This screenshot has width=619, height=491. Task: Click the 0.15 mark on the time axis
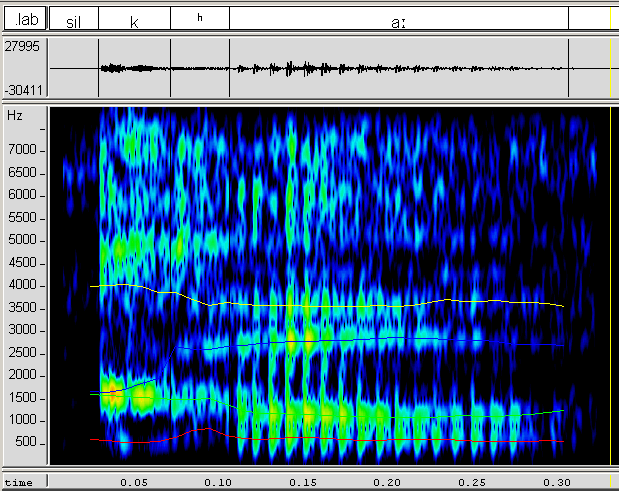(302, 482)
